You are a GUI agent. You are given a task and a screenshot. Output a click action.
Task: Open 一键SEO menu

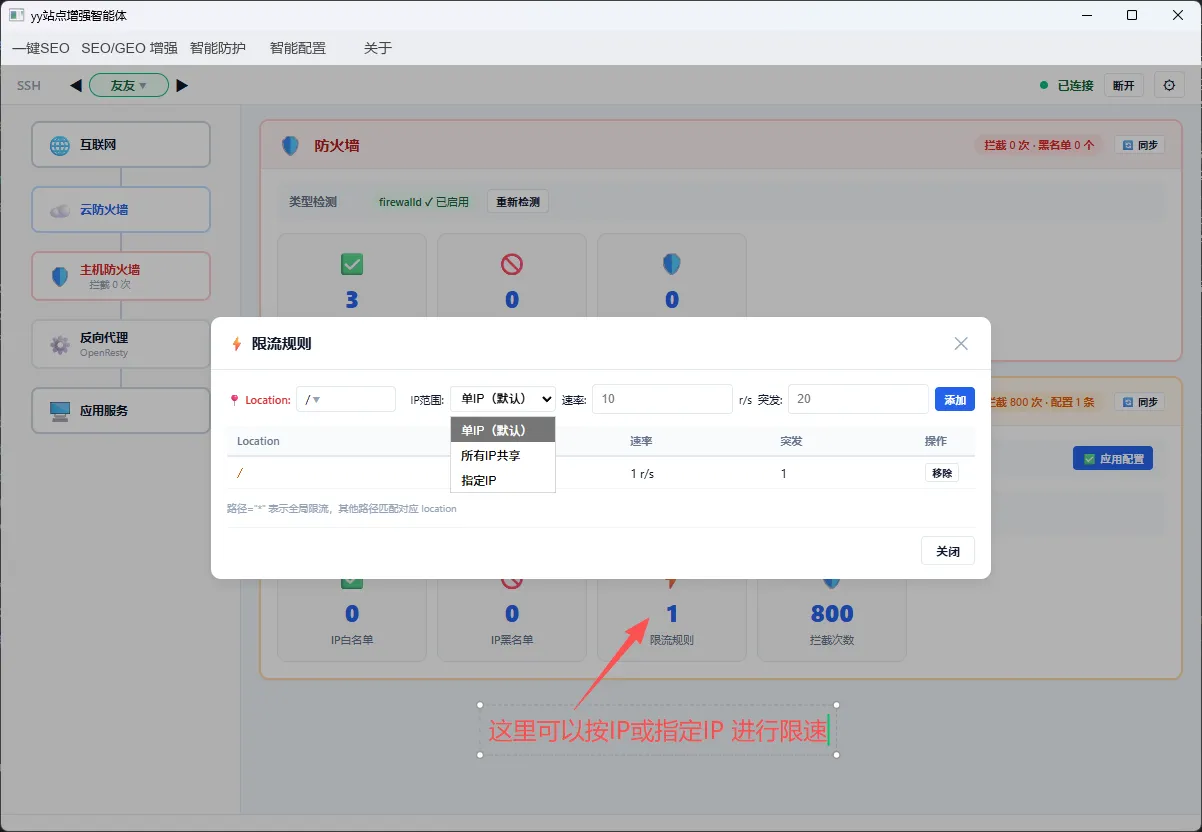tap(41, 48)
